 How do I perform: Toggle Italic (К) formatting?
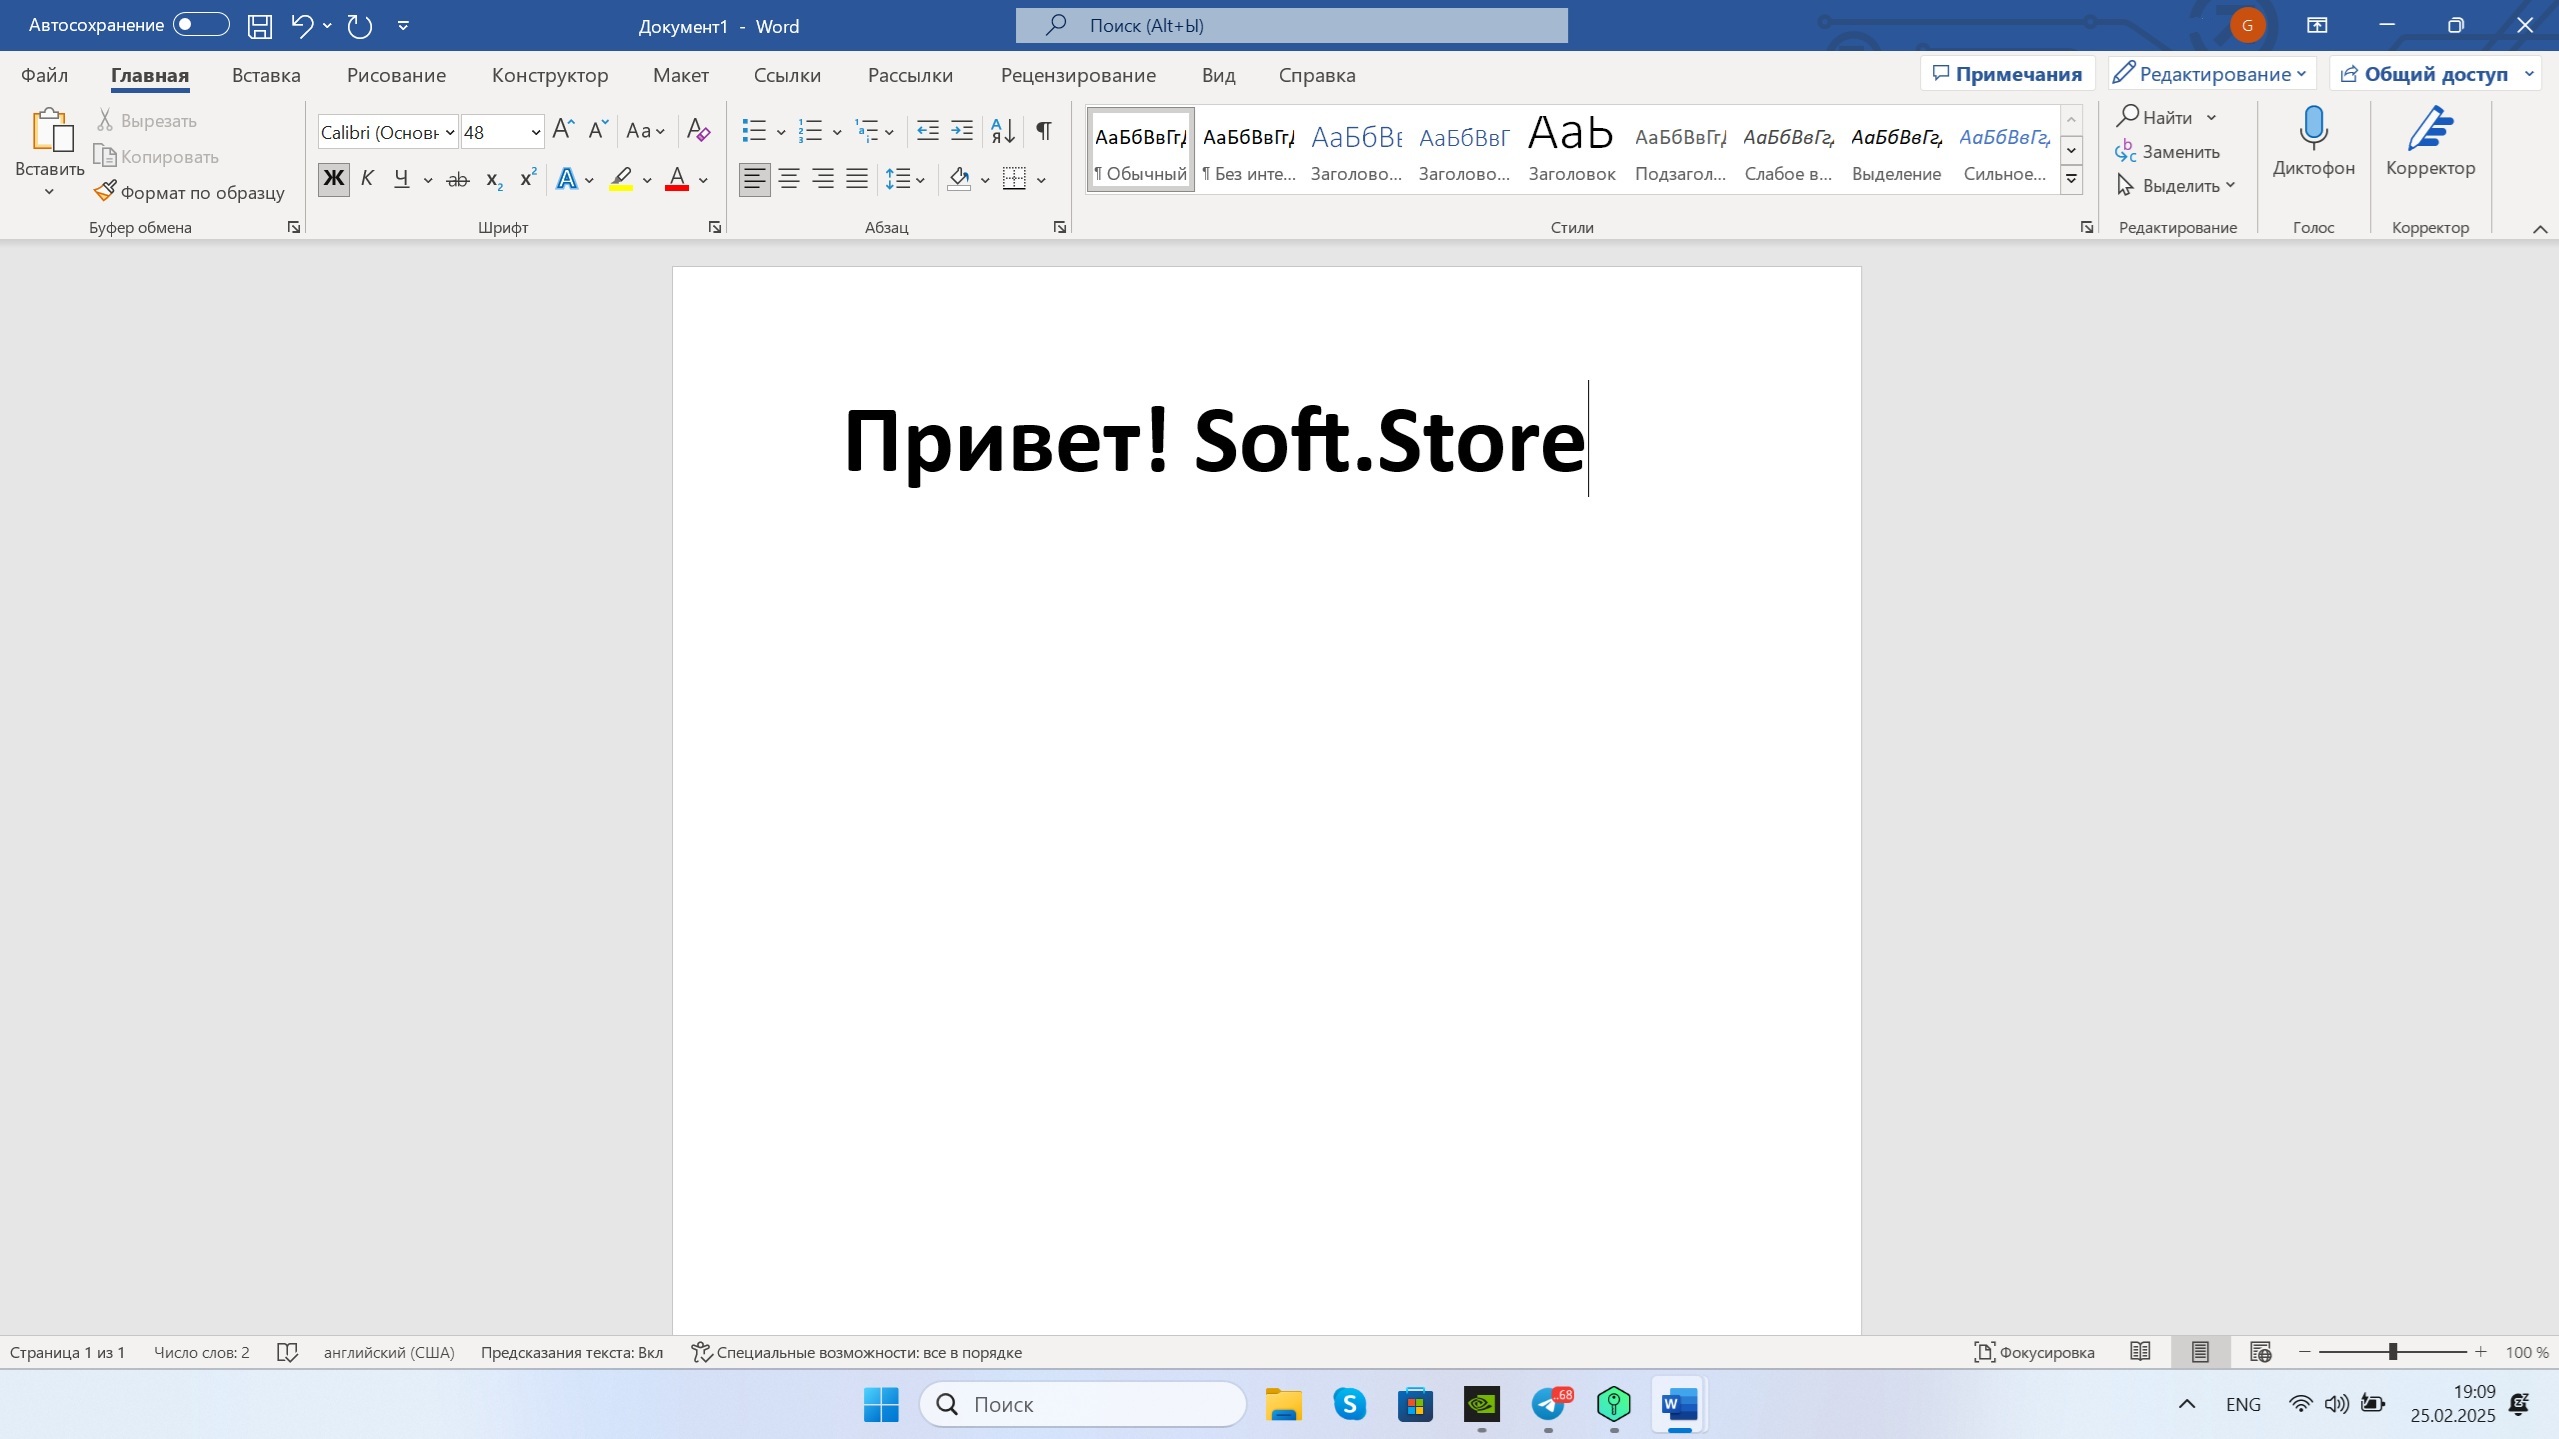[367, 180]
